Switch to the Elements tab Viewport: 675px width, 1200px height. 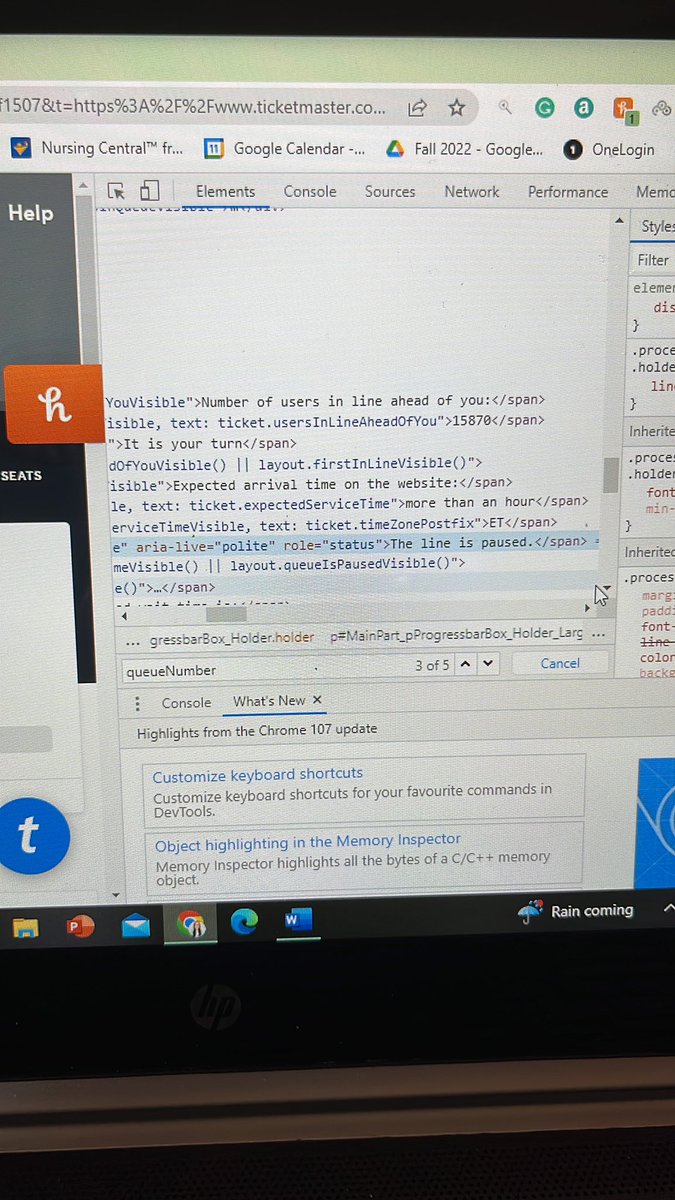tap(225, 191)
